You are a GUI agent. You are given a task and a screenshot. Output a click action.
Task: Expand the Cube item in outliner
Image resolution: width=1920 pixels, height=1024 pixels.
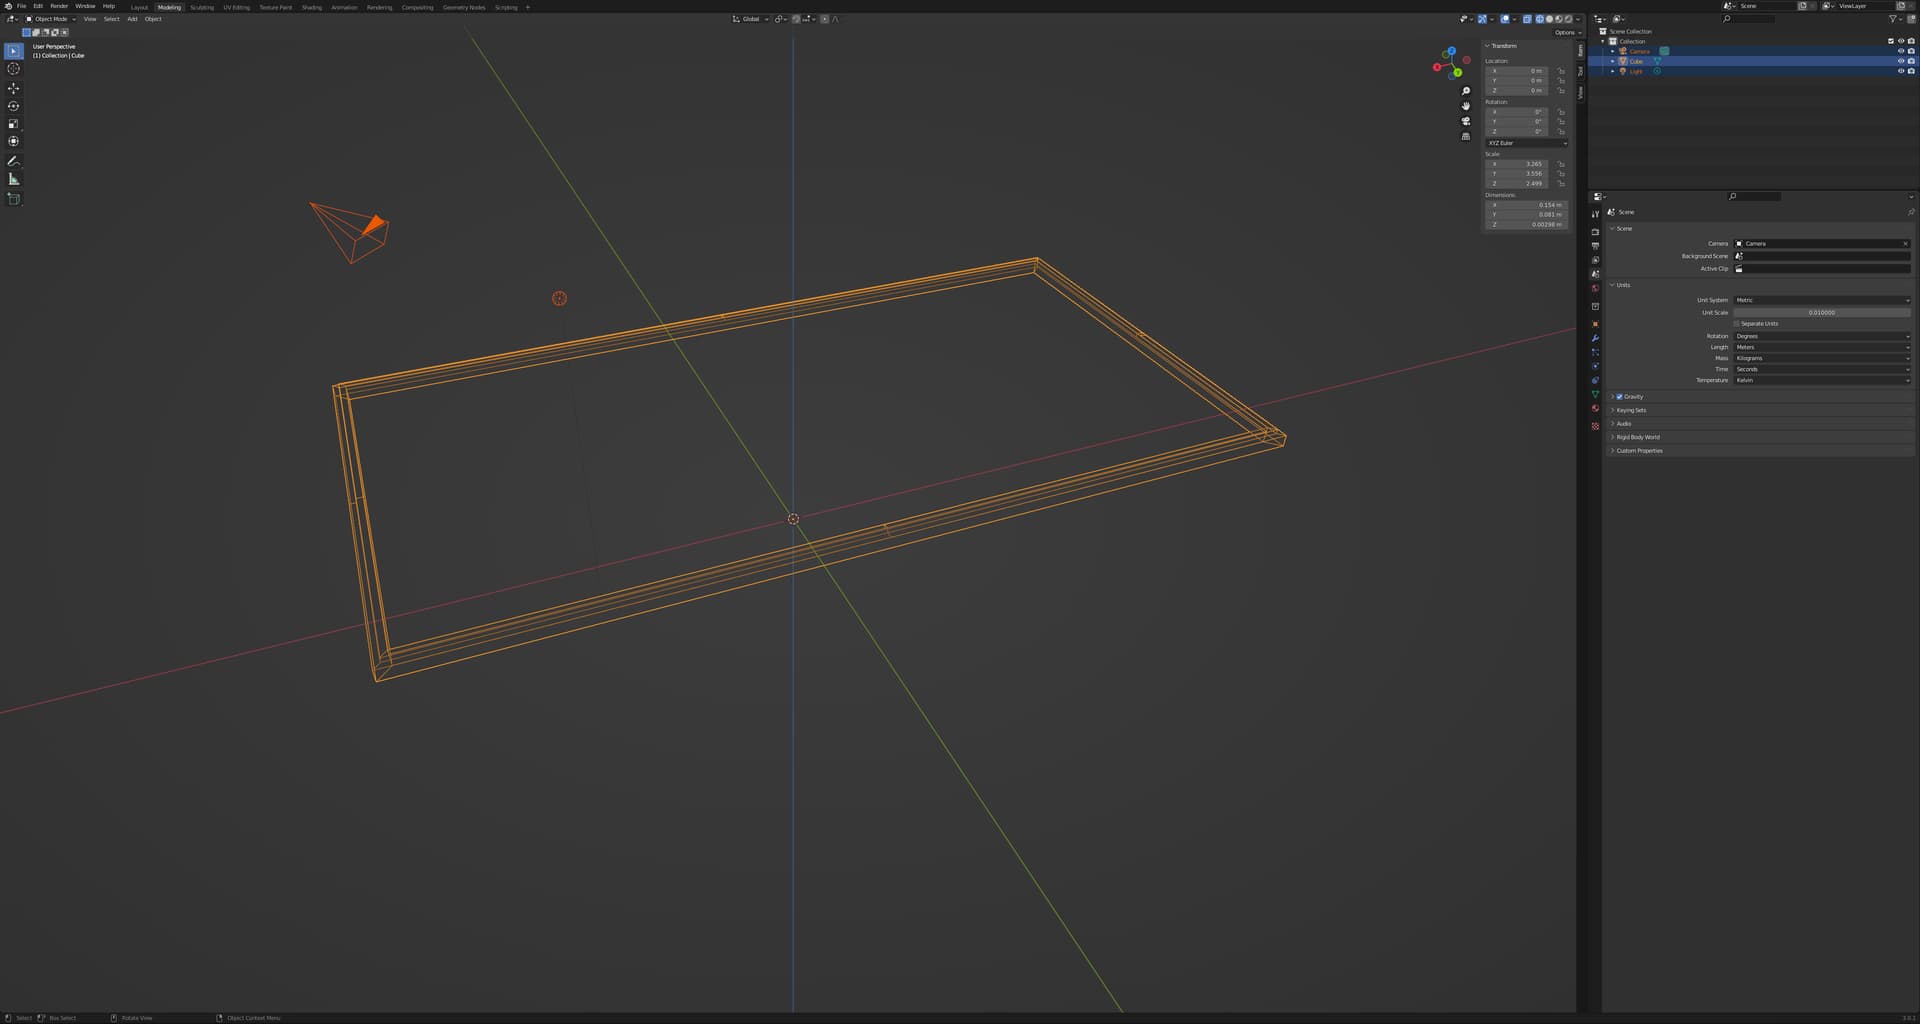click(x=1612, y=61)
